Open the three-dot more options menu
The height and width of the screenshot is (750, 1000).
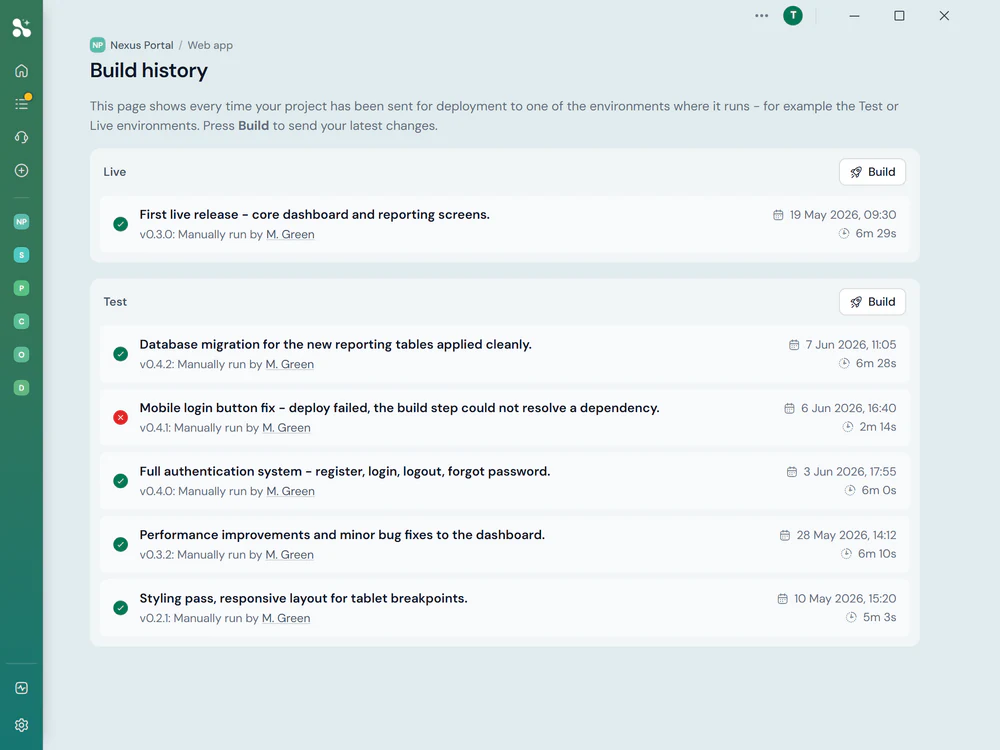tap(761, 15)
